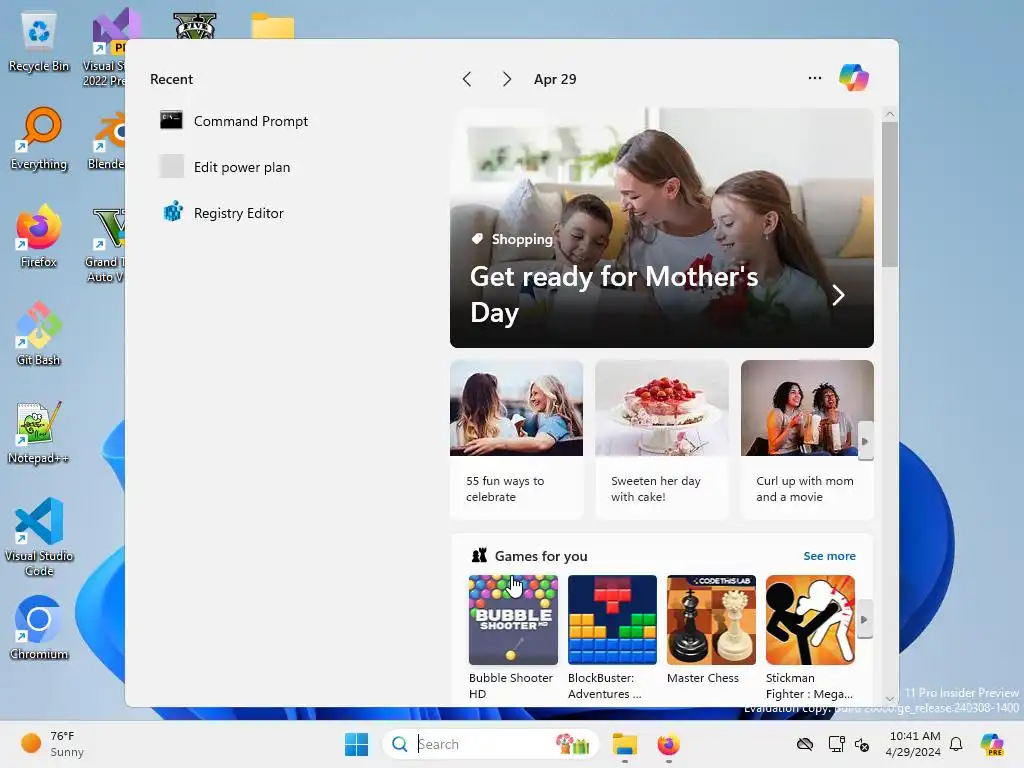Open the Recycle Bin desktop icon
Viewport: 1024px width, 768px height.
pyautogui.click(x=39, y=40)
